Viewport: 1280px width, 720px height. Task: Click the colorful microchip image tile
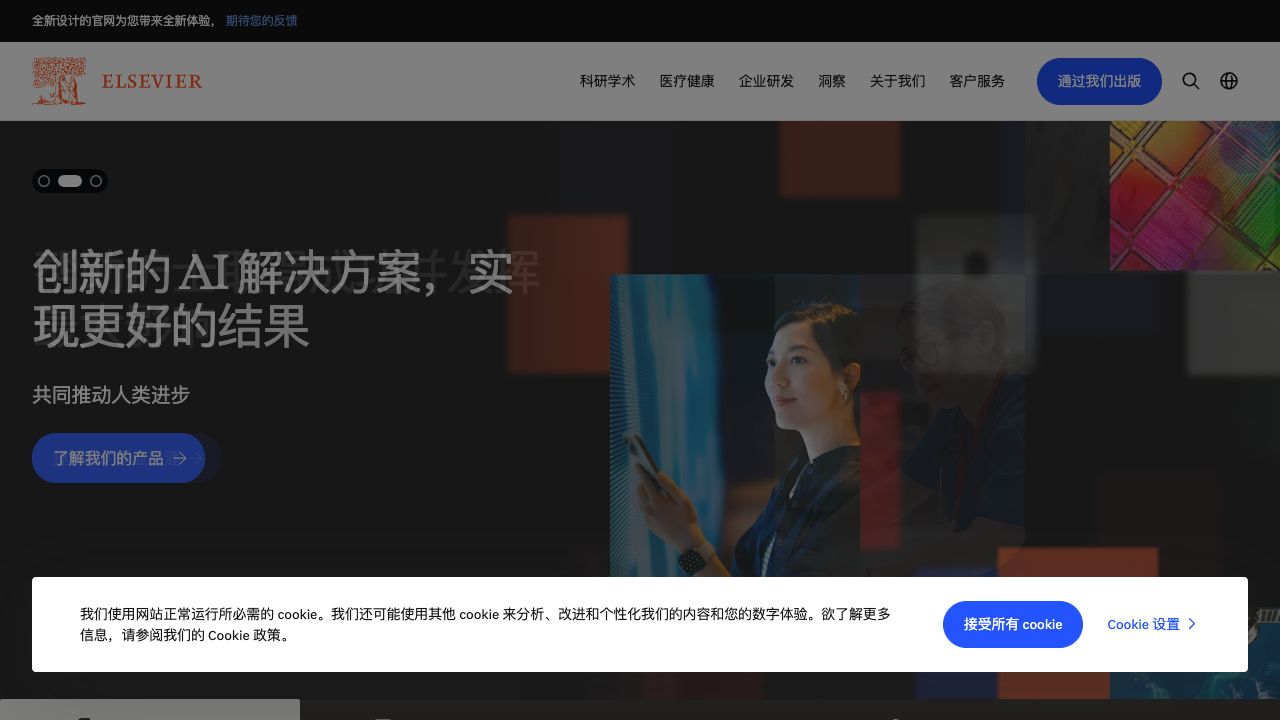pos(1194,195)
